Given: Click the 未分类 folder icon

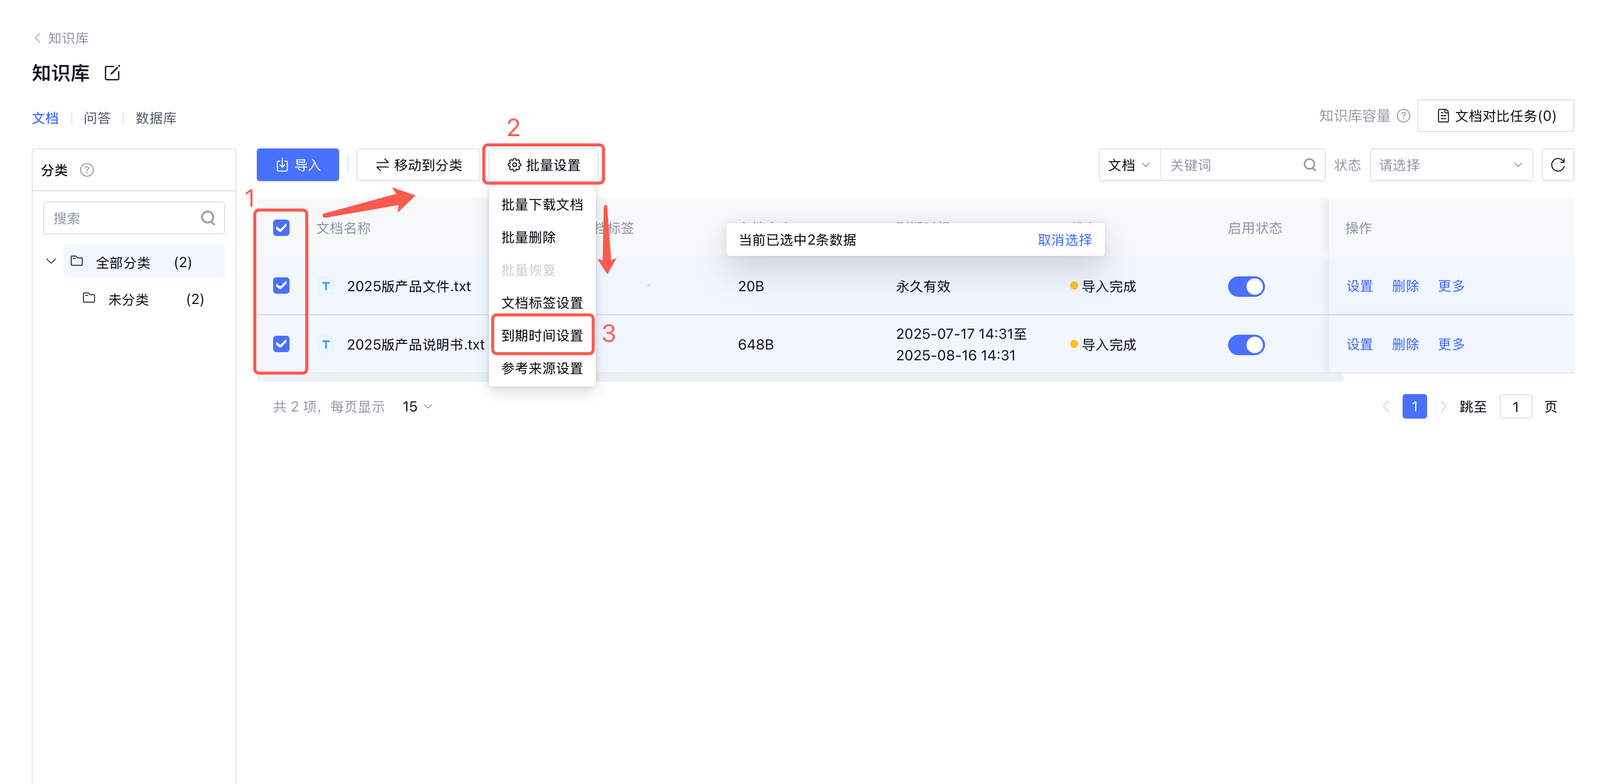Looking at the screenshot, I should click(89, 298).
